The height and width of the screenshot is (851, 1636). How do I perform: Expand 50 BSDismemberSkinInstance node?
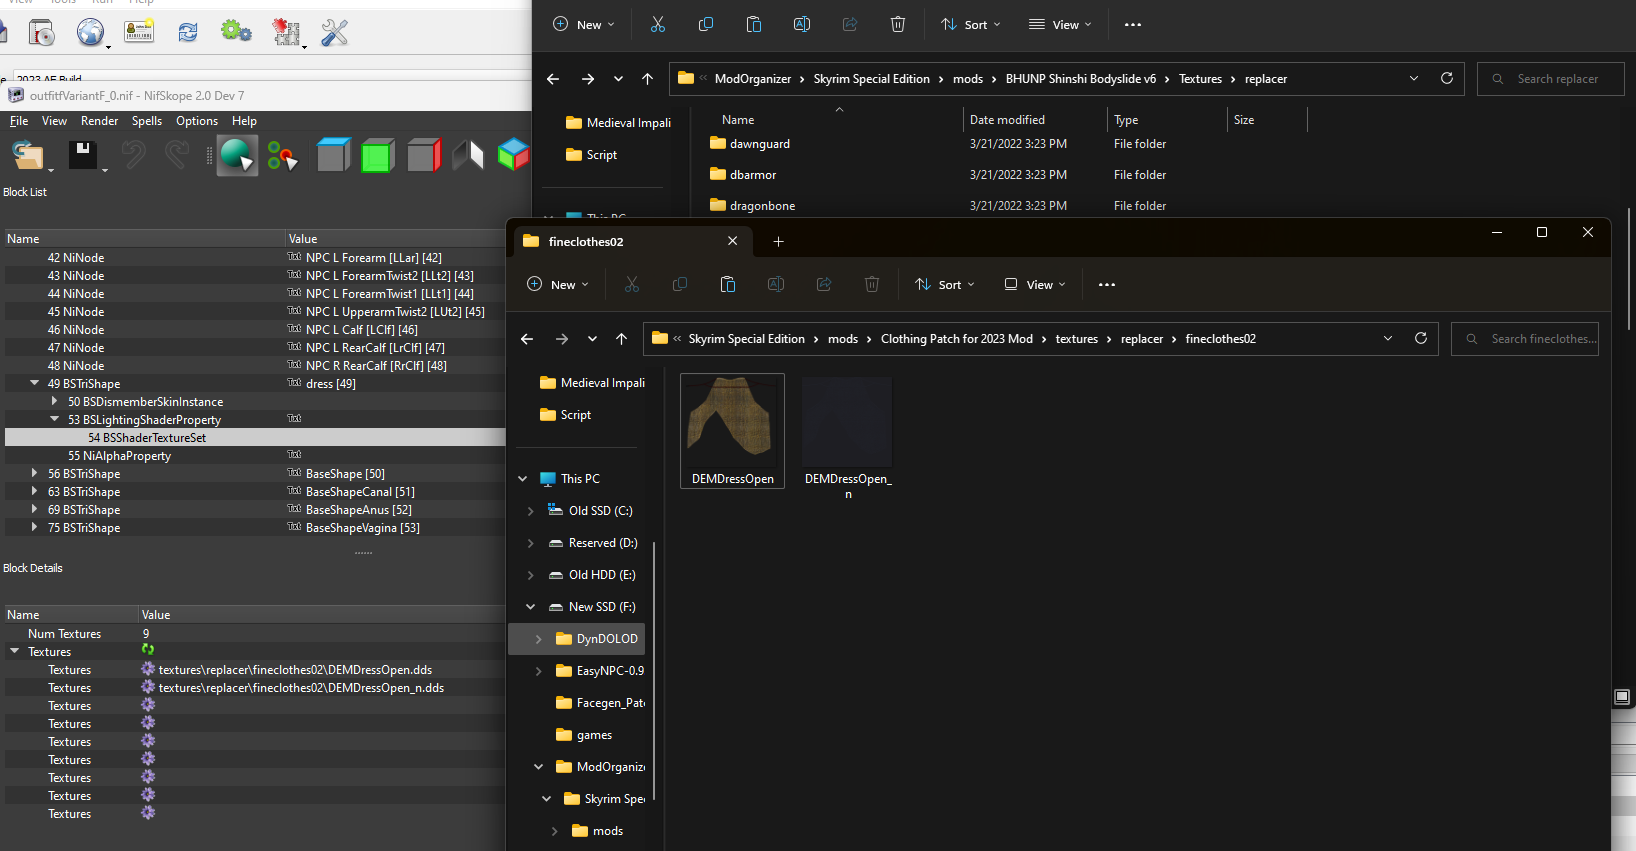[55, 401]
